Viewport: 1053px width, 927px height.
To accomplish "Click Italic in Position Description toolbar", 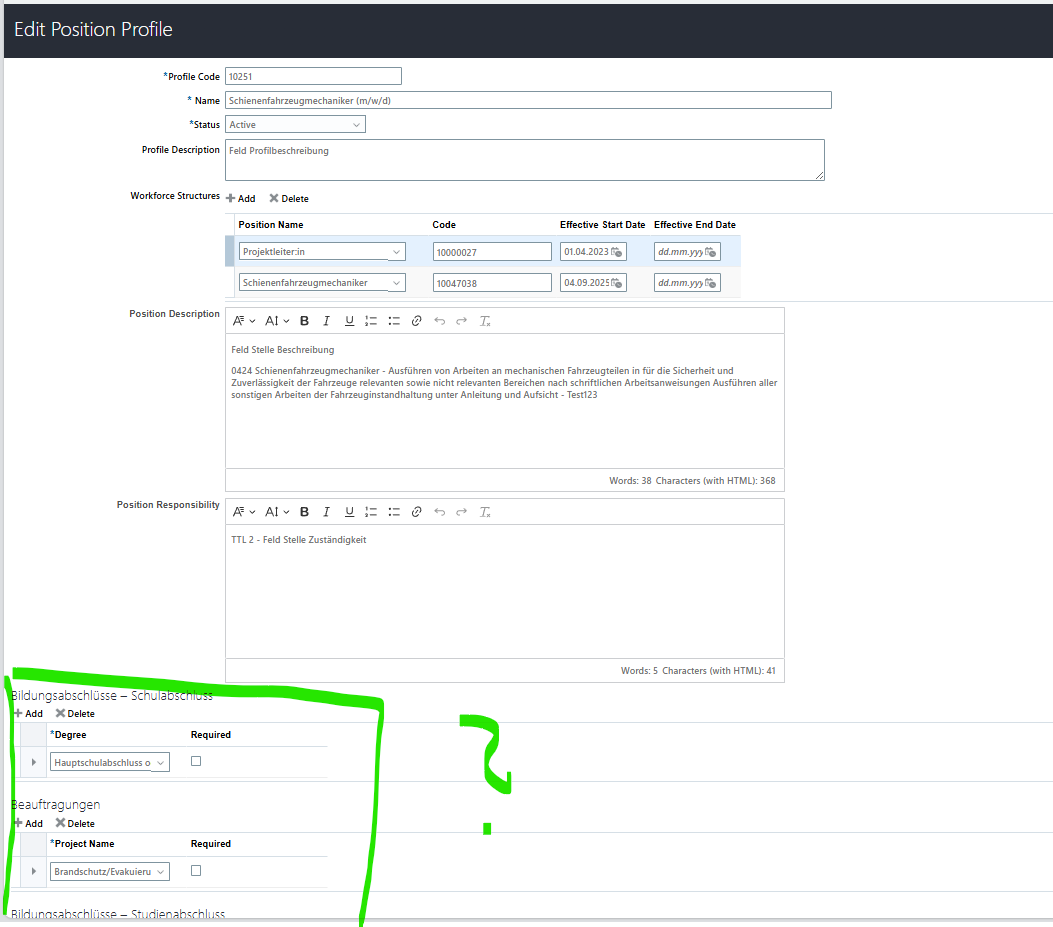I will click(326, 321).
